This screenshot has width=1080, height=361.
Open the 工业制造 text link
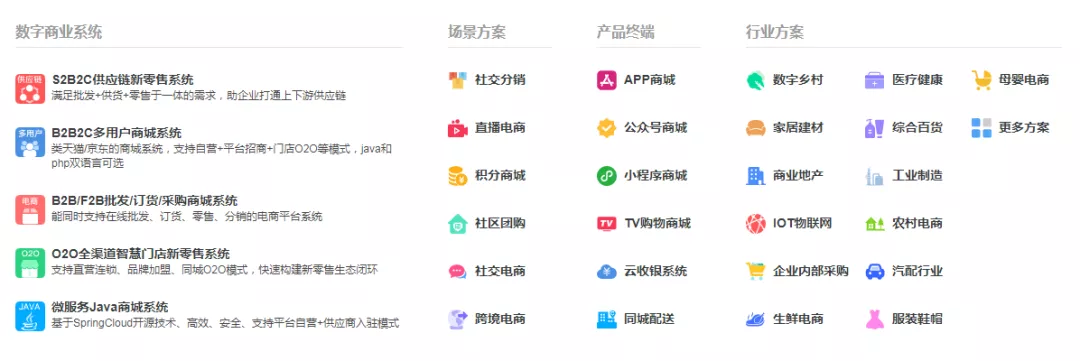917,176
